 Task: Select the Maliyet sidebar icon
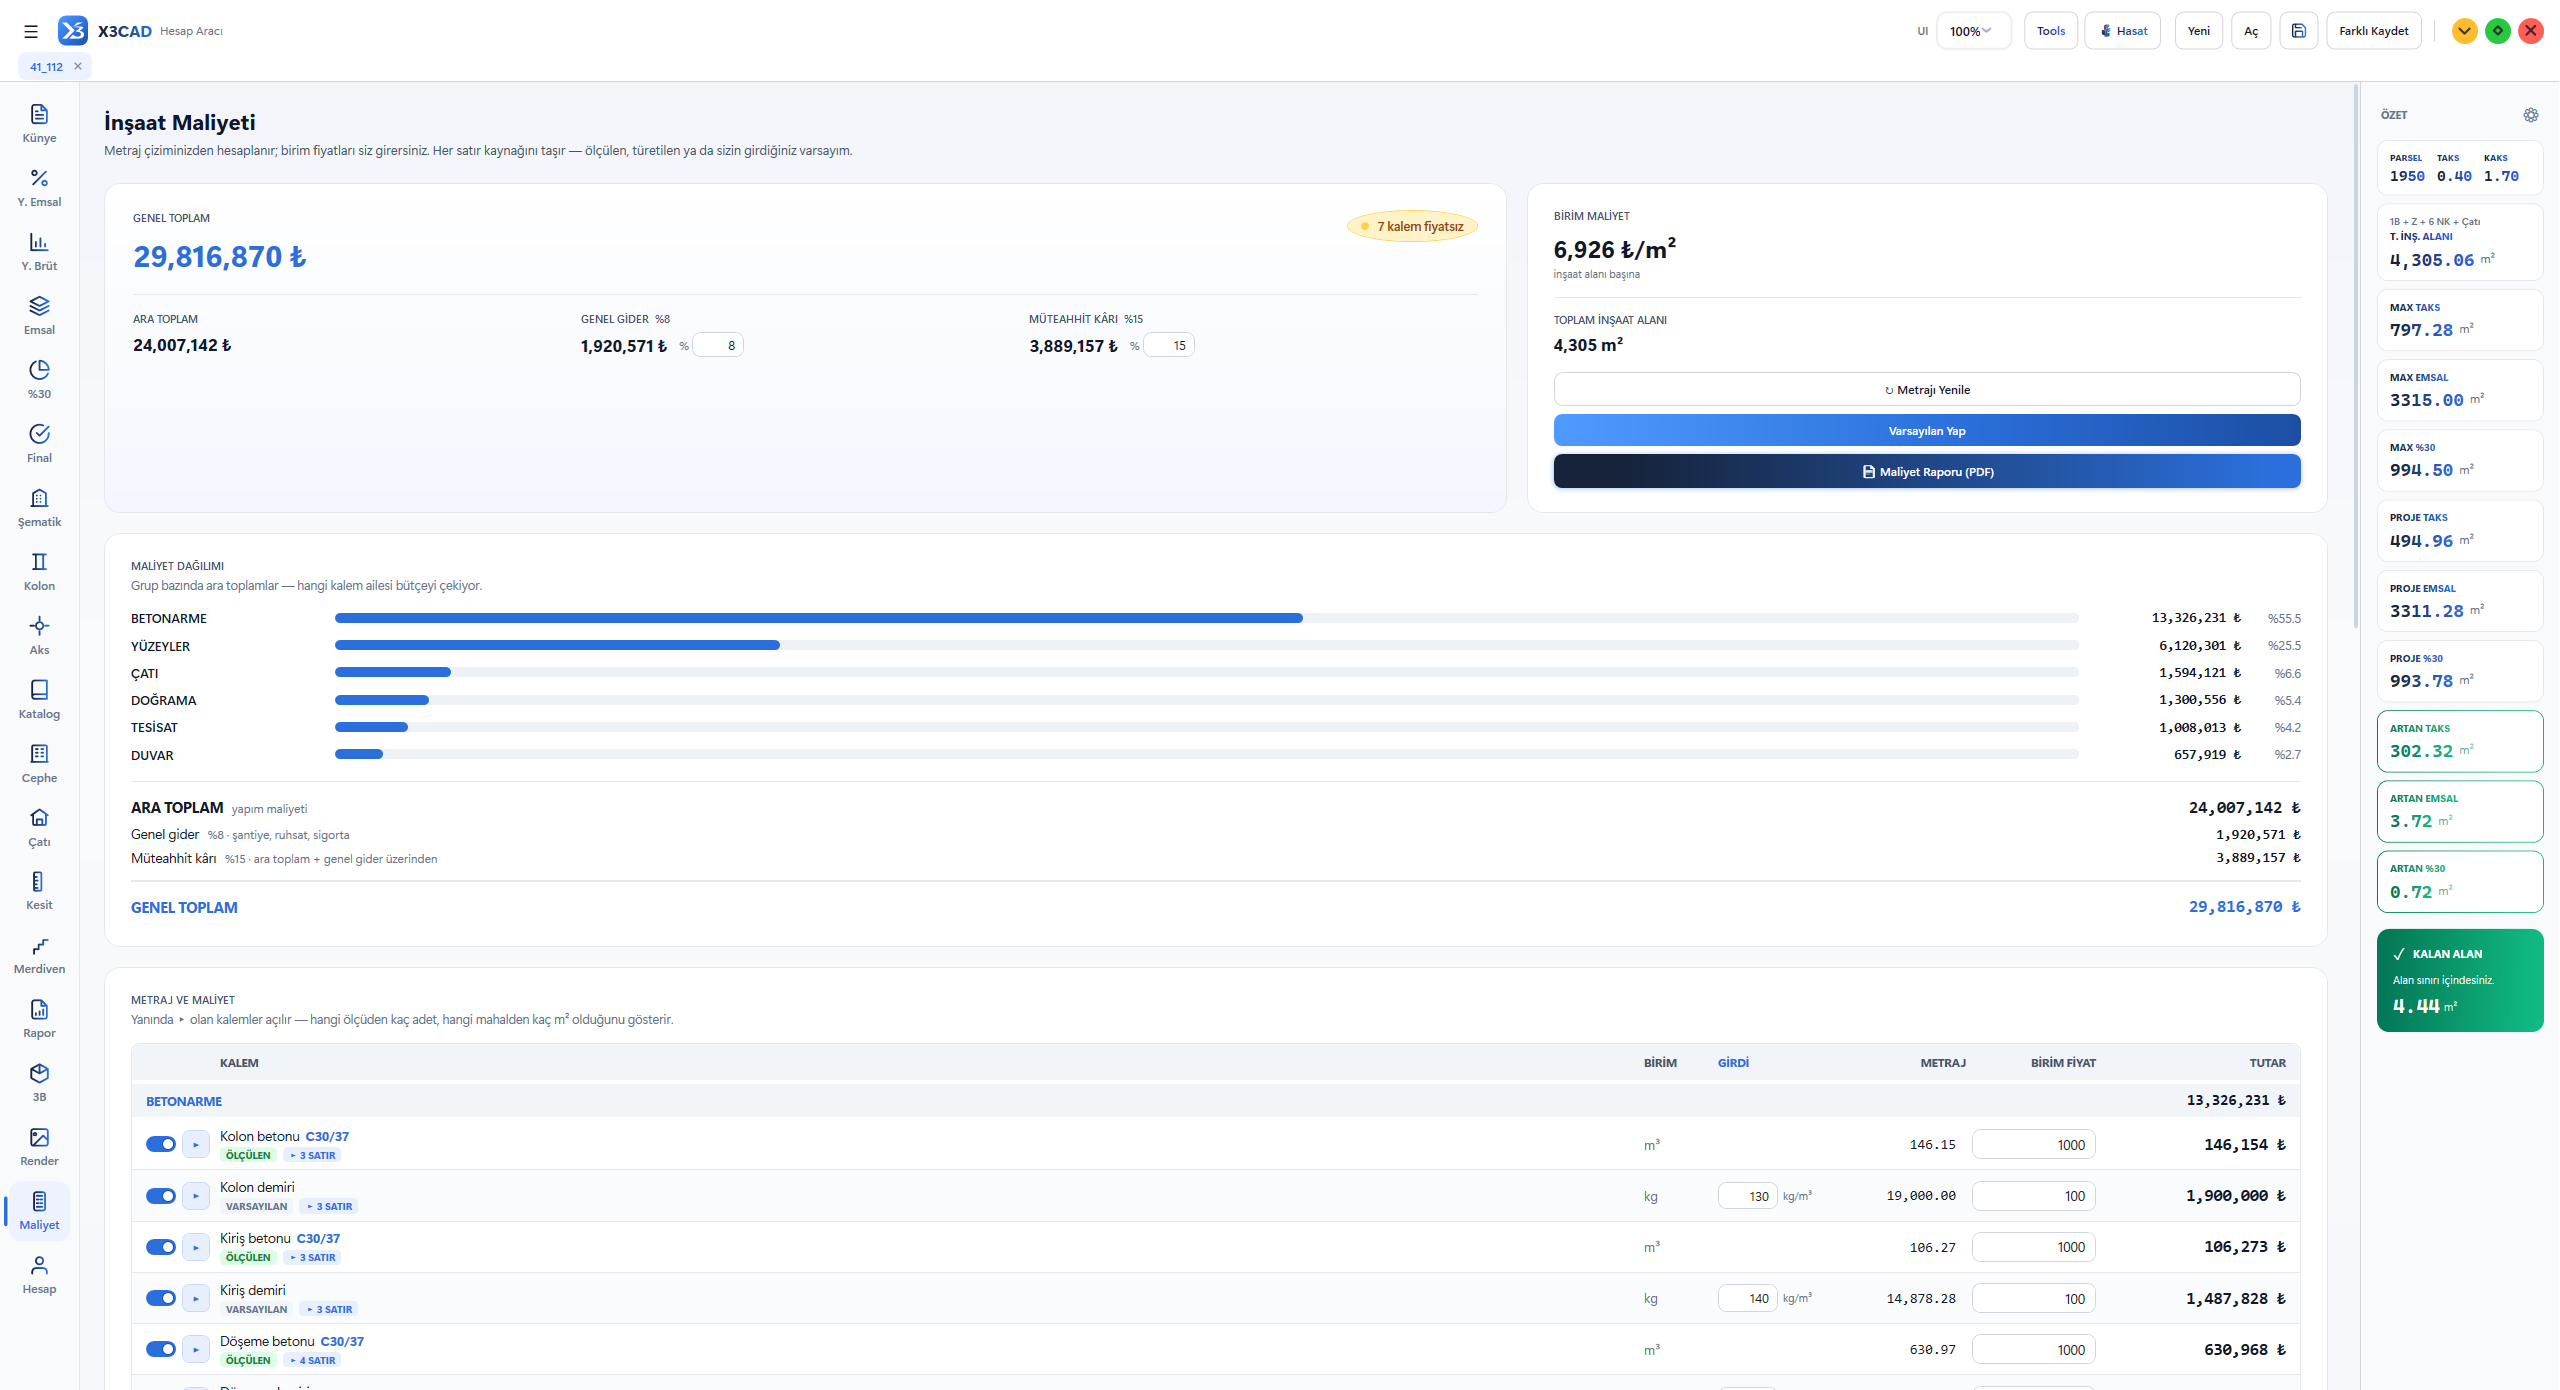[x=39, y=1211]
